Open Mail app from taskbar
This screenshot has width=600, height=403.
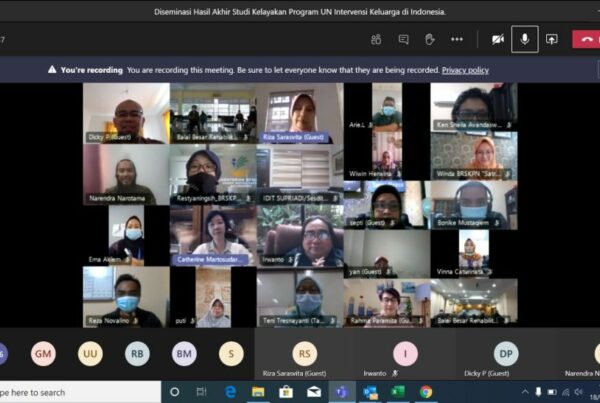(314, 392)
